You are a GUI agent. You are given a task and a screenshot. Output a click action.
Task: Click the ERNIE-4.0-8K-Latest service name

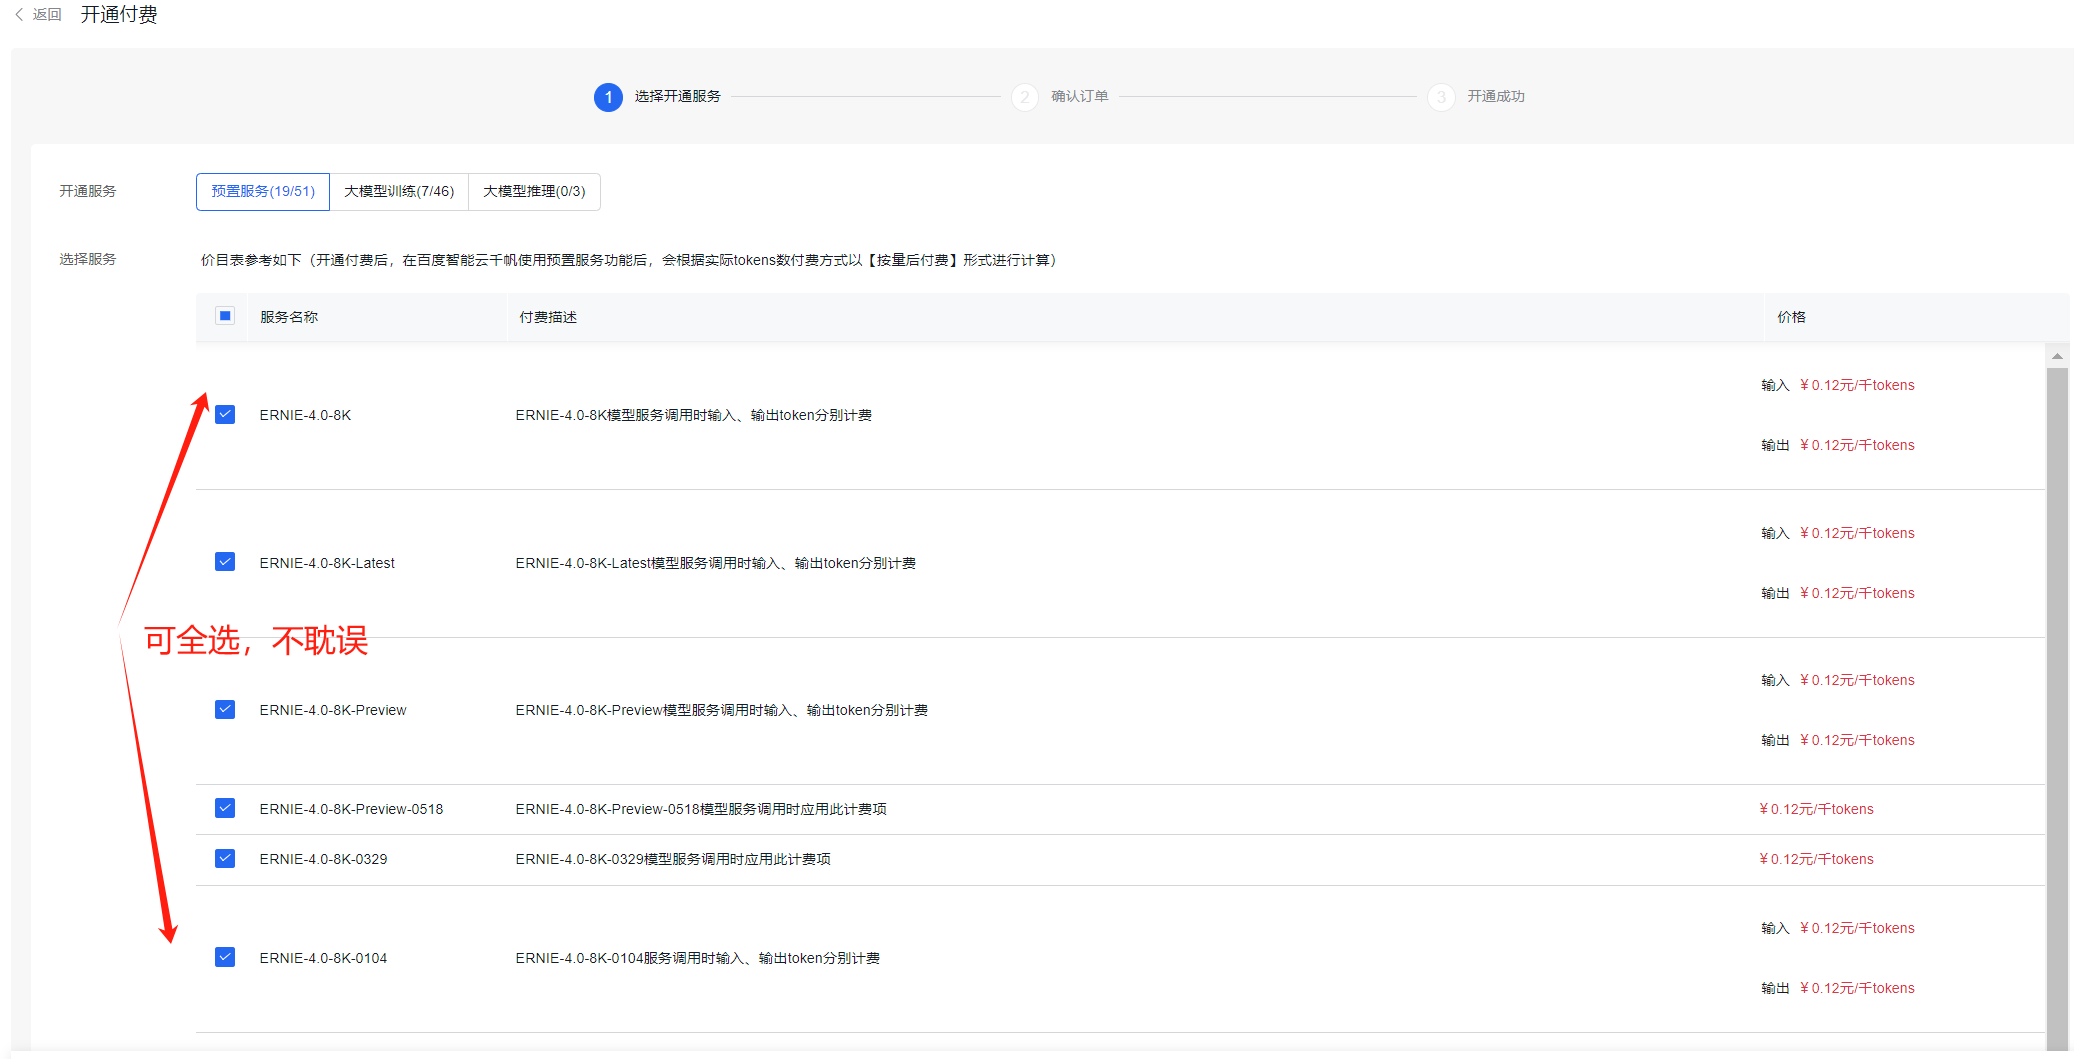[x=327, y=563]
